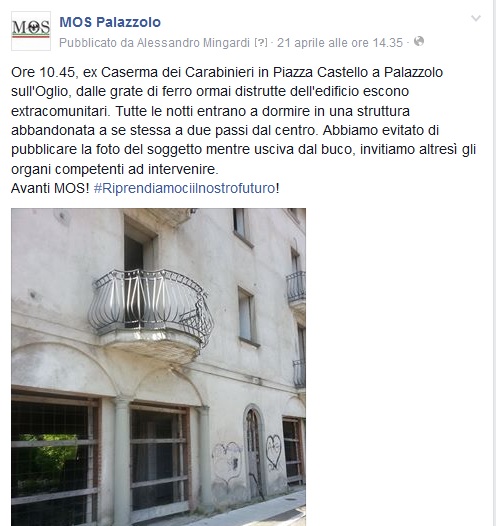Image resolution: width=496 pixels, height=526 pixels.
Task: Open Alessandro Mingardi's profile link
Action: pos(194,43)
